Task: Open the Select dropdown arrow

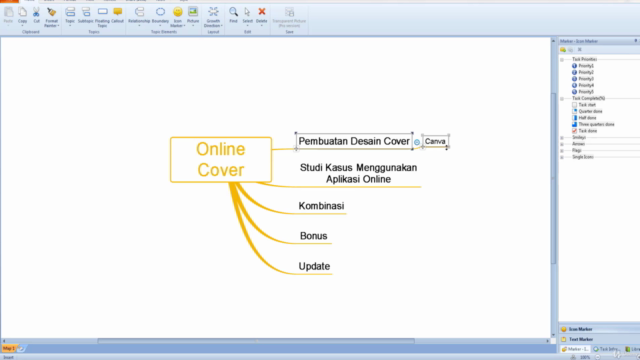Action: coord(247,26)
